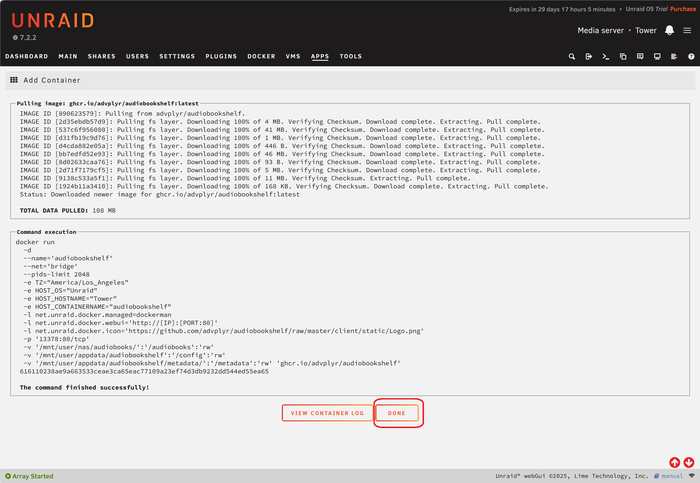Click the scroll-to-top red arrow
The height and width of the screenshot is (483, 700).
[675, 462]
